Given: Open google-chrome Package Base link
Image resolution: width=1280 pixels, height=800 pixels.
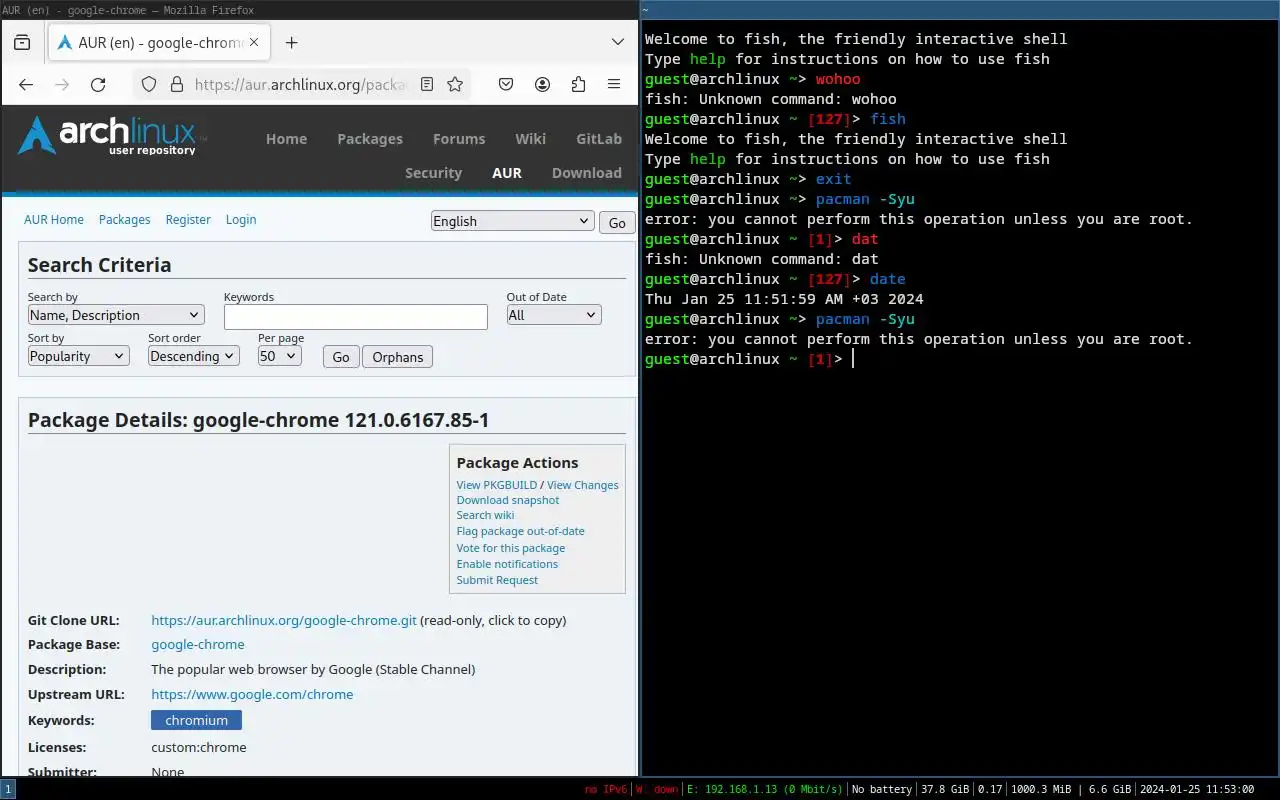Looking at the screenshot, I should (198, 645).
